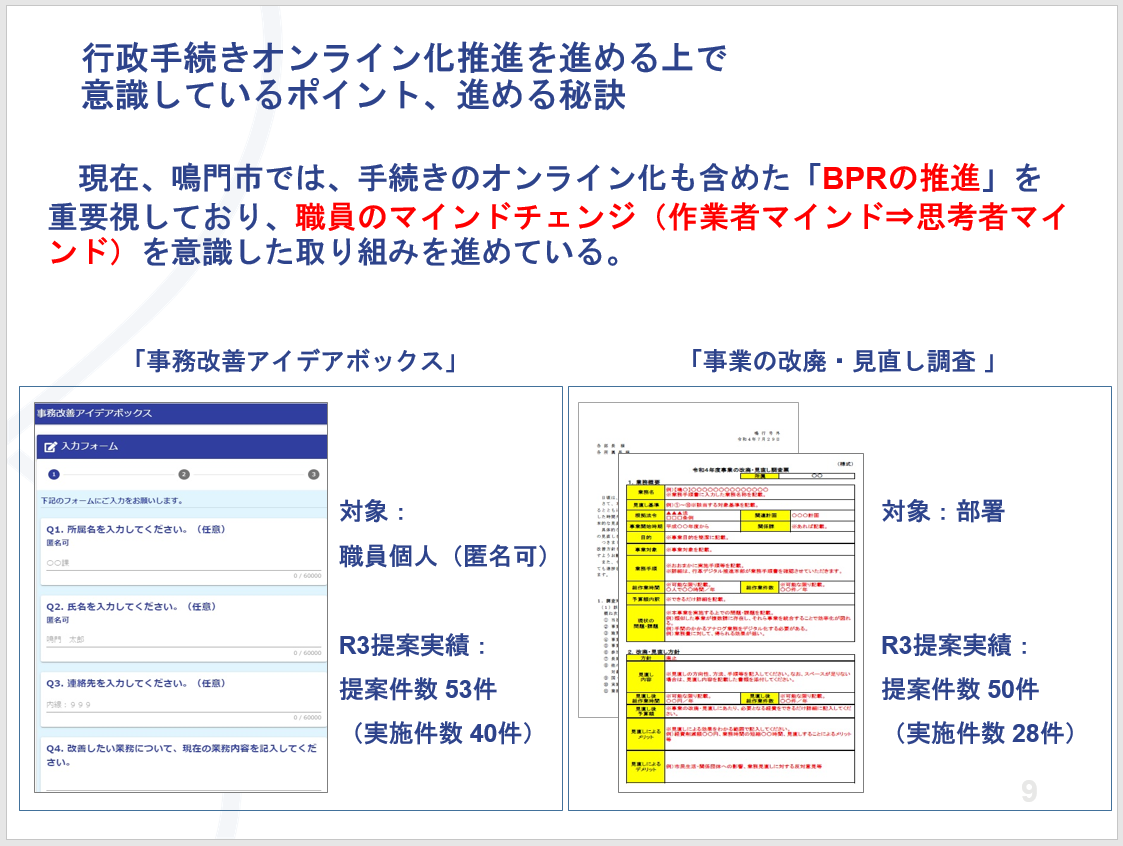The height and width of the screenshot is (846, 1123).
Task: Click the caption 「事業の改廃・見直し調査」
Action: (842, 361)
